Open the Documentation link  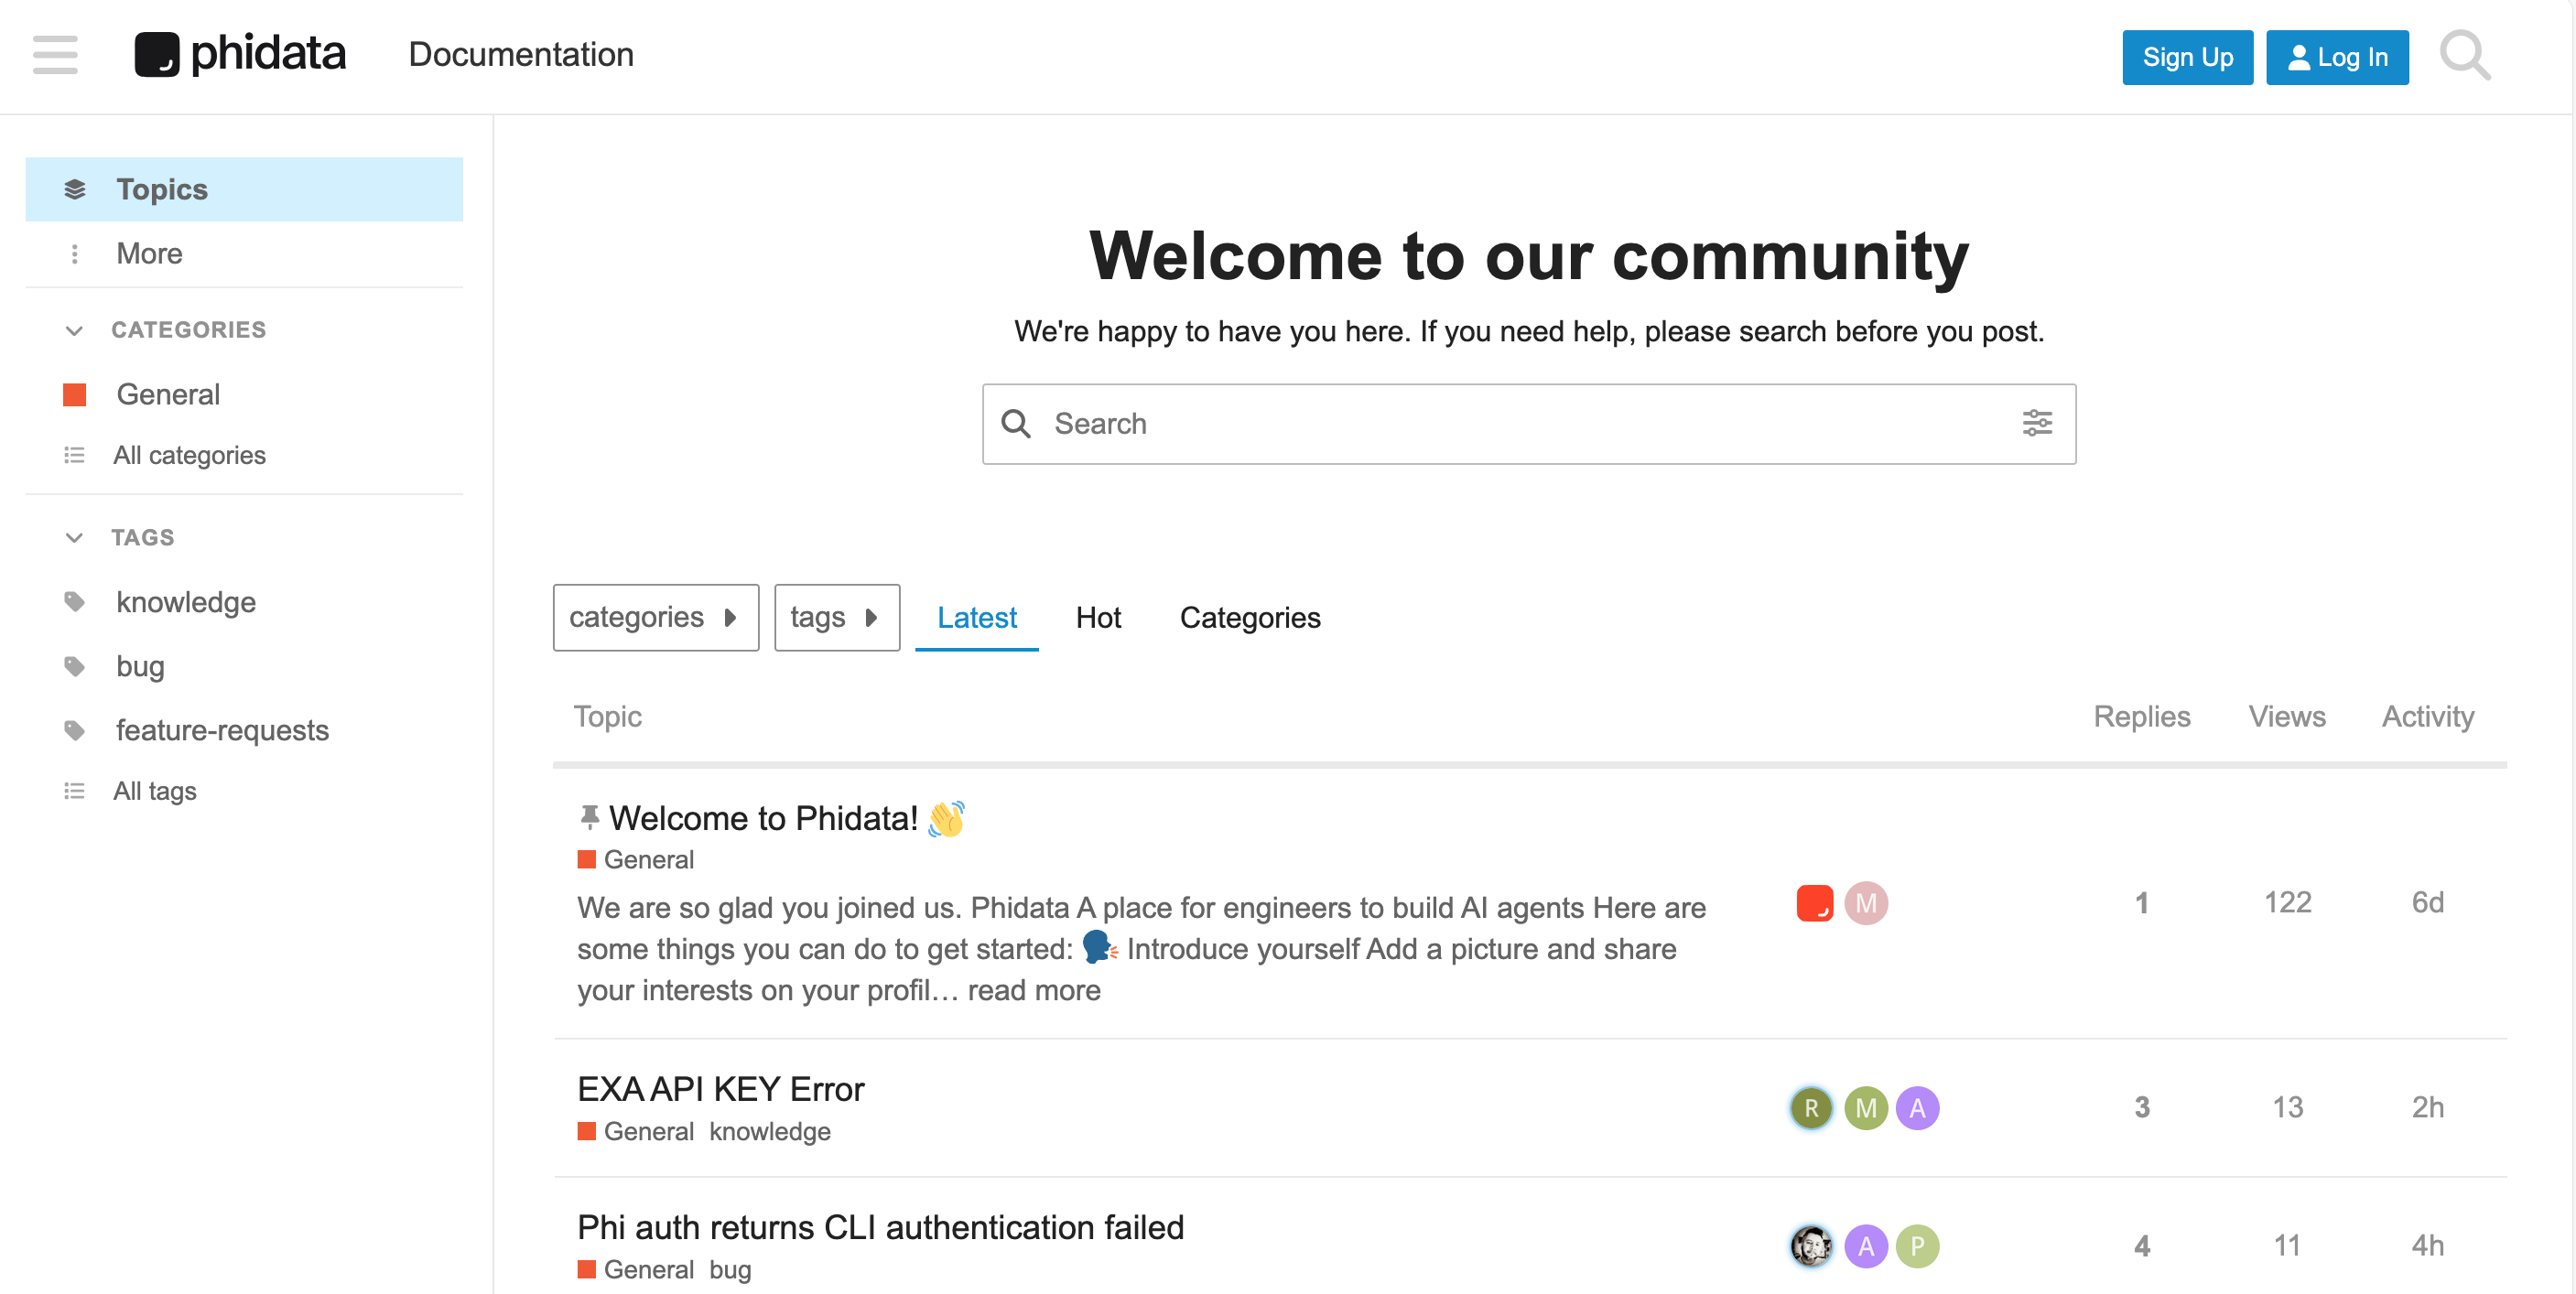[x=521, y=55]
